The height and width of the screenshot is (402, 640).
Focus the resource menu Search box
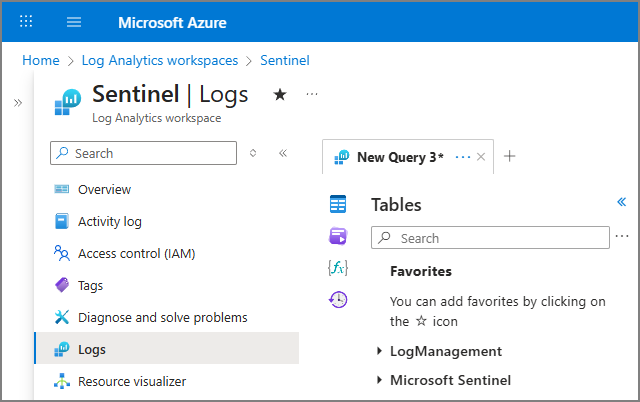[x=143, y=153]
